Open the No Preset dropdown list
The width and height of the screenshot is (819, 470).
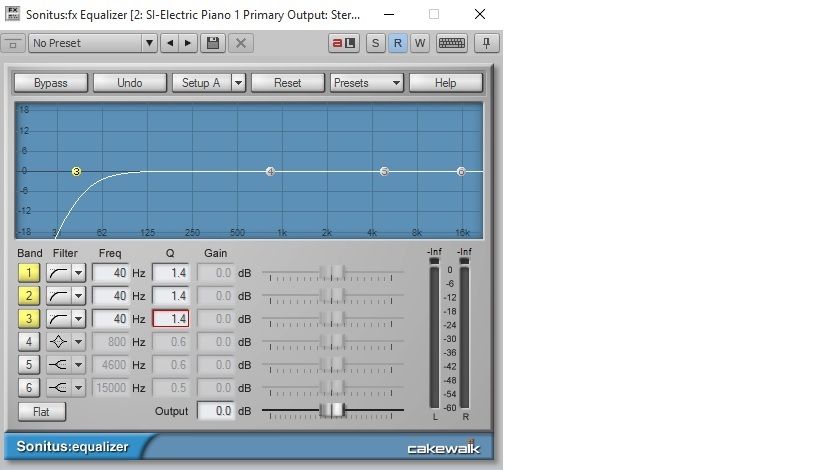(149, 43)
